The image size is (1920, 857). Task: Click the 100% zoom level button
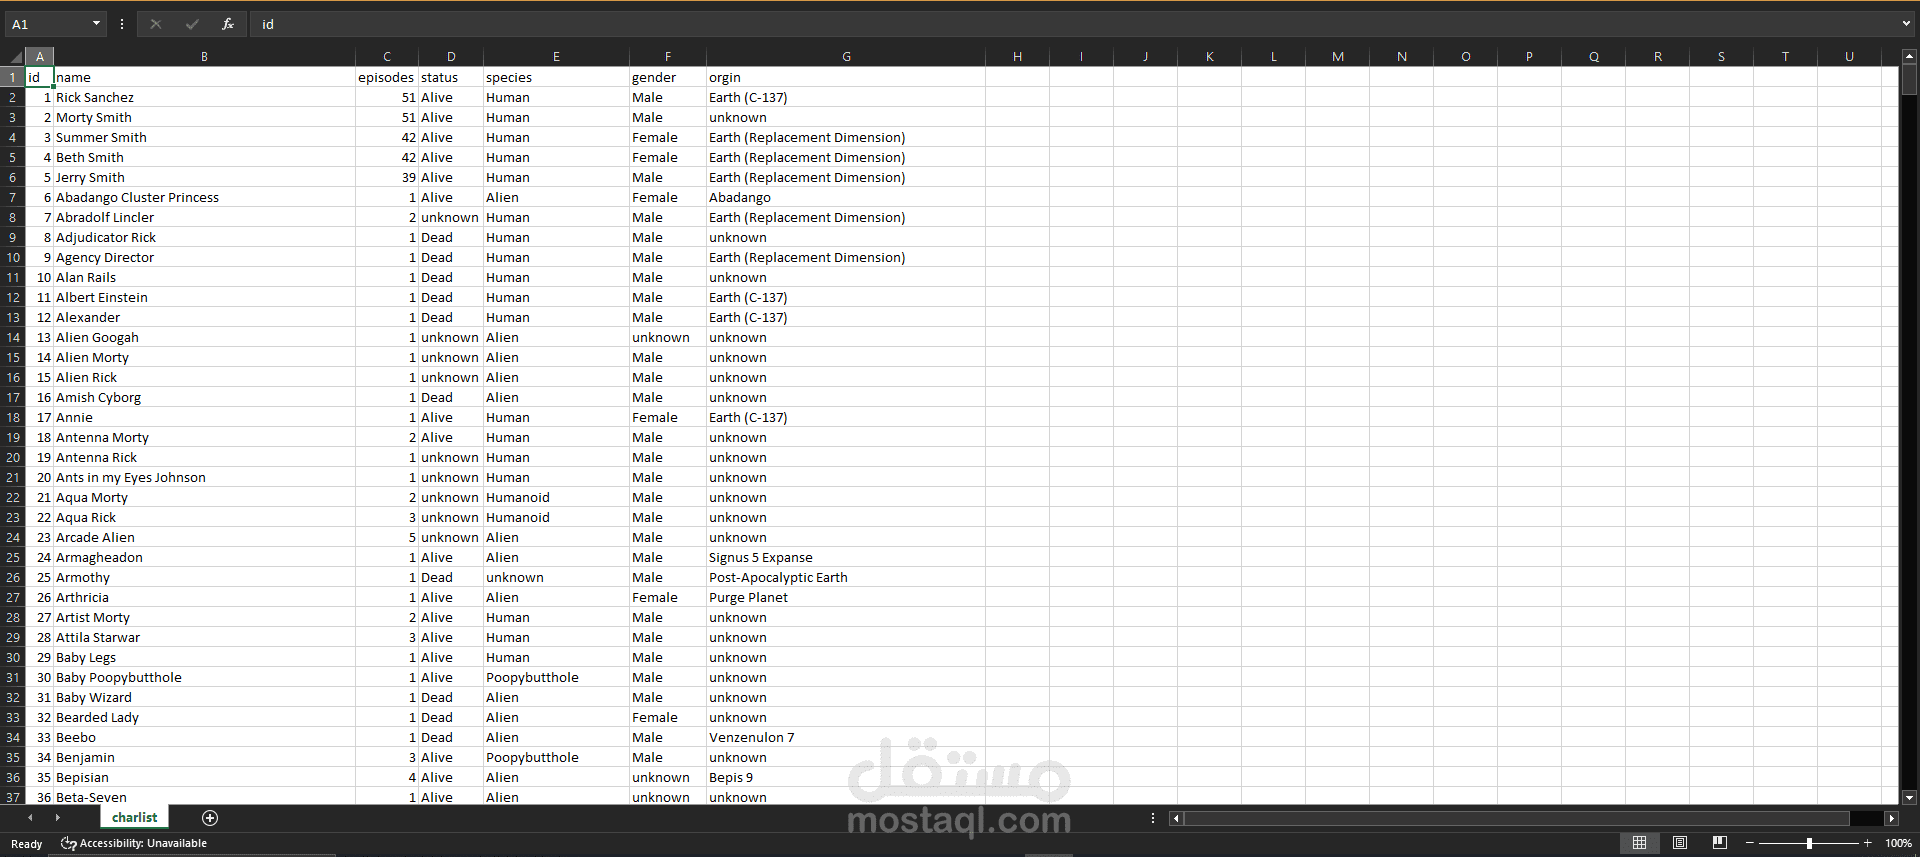[1898, 843]
